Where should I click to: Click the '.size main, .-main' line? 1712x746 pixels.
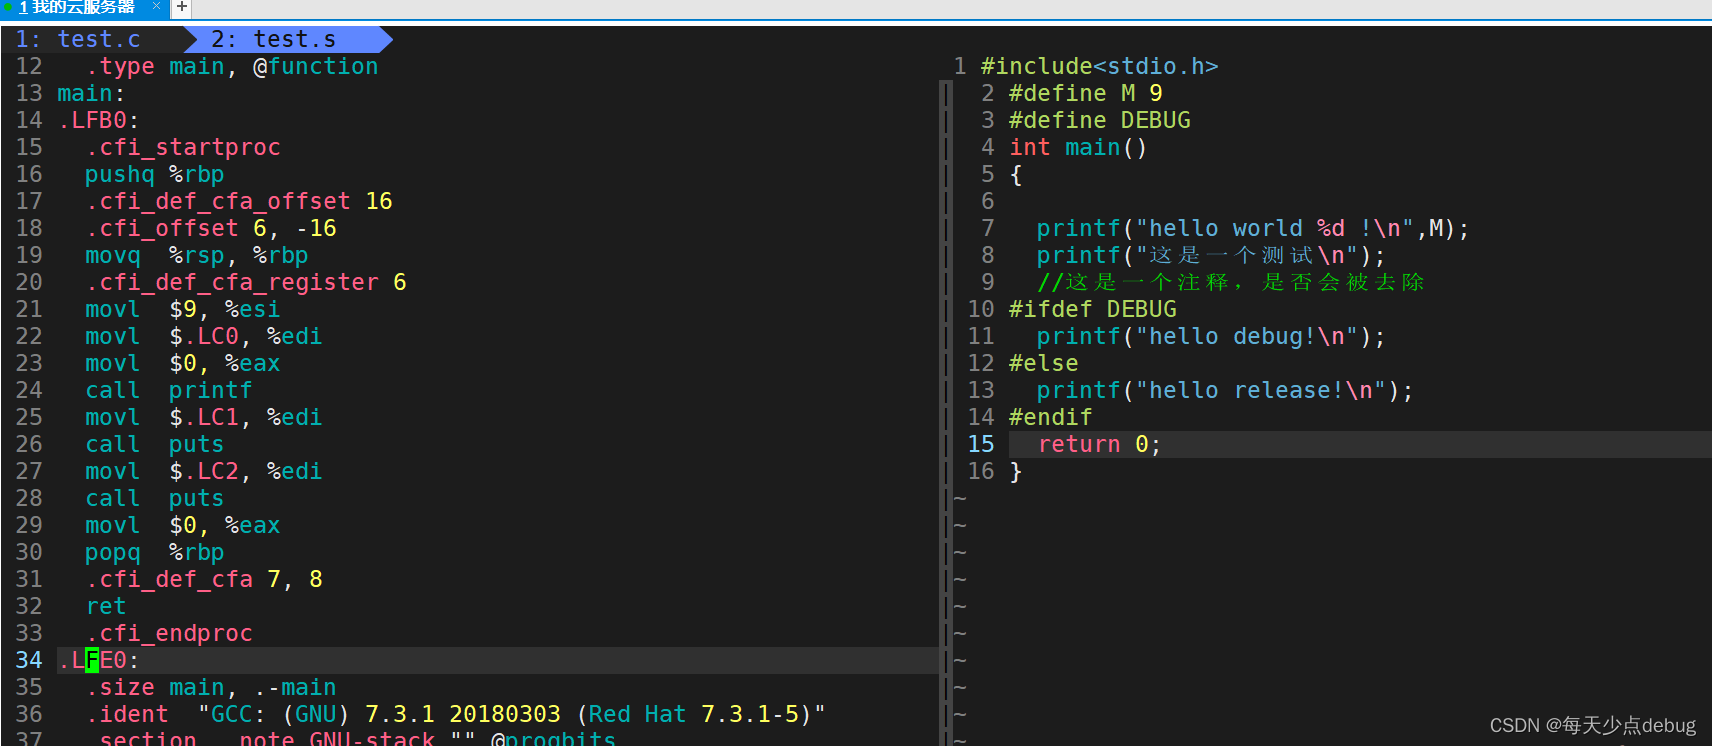211,687
